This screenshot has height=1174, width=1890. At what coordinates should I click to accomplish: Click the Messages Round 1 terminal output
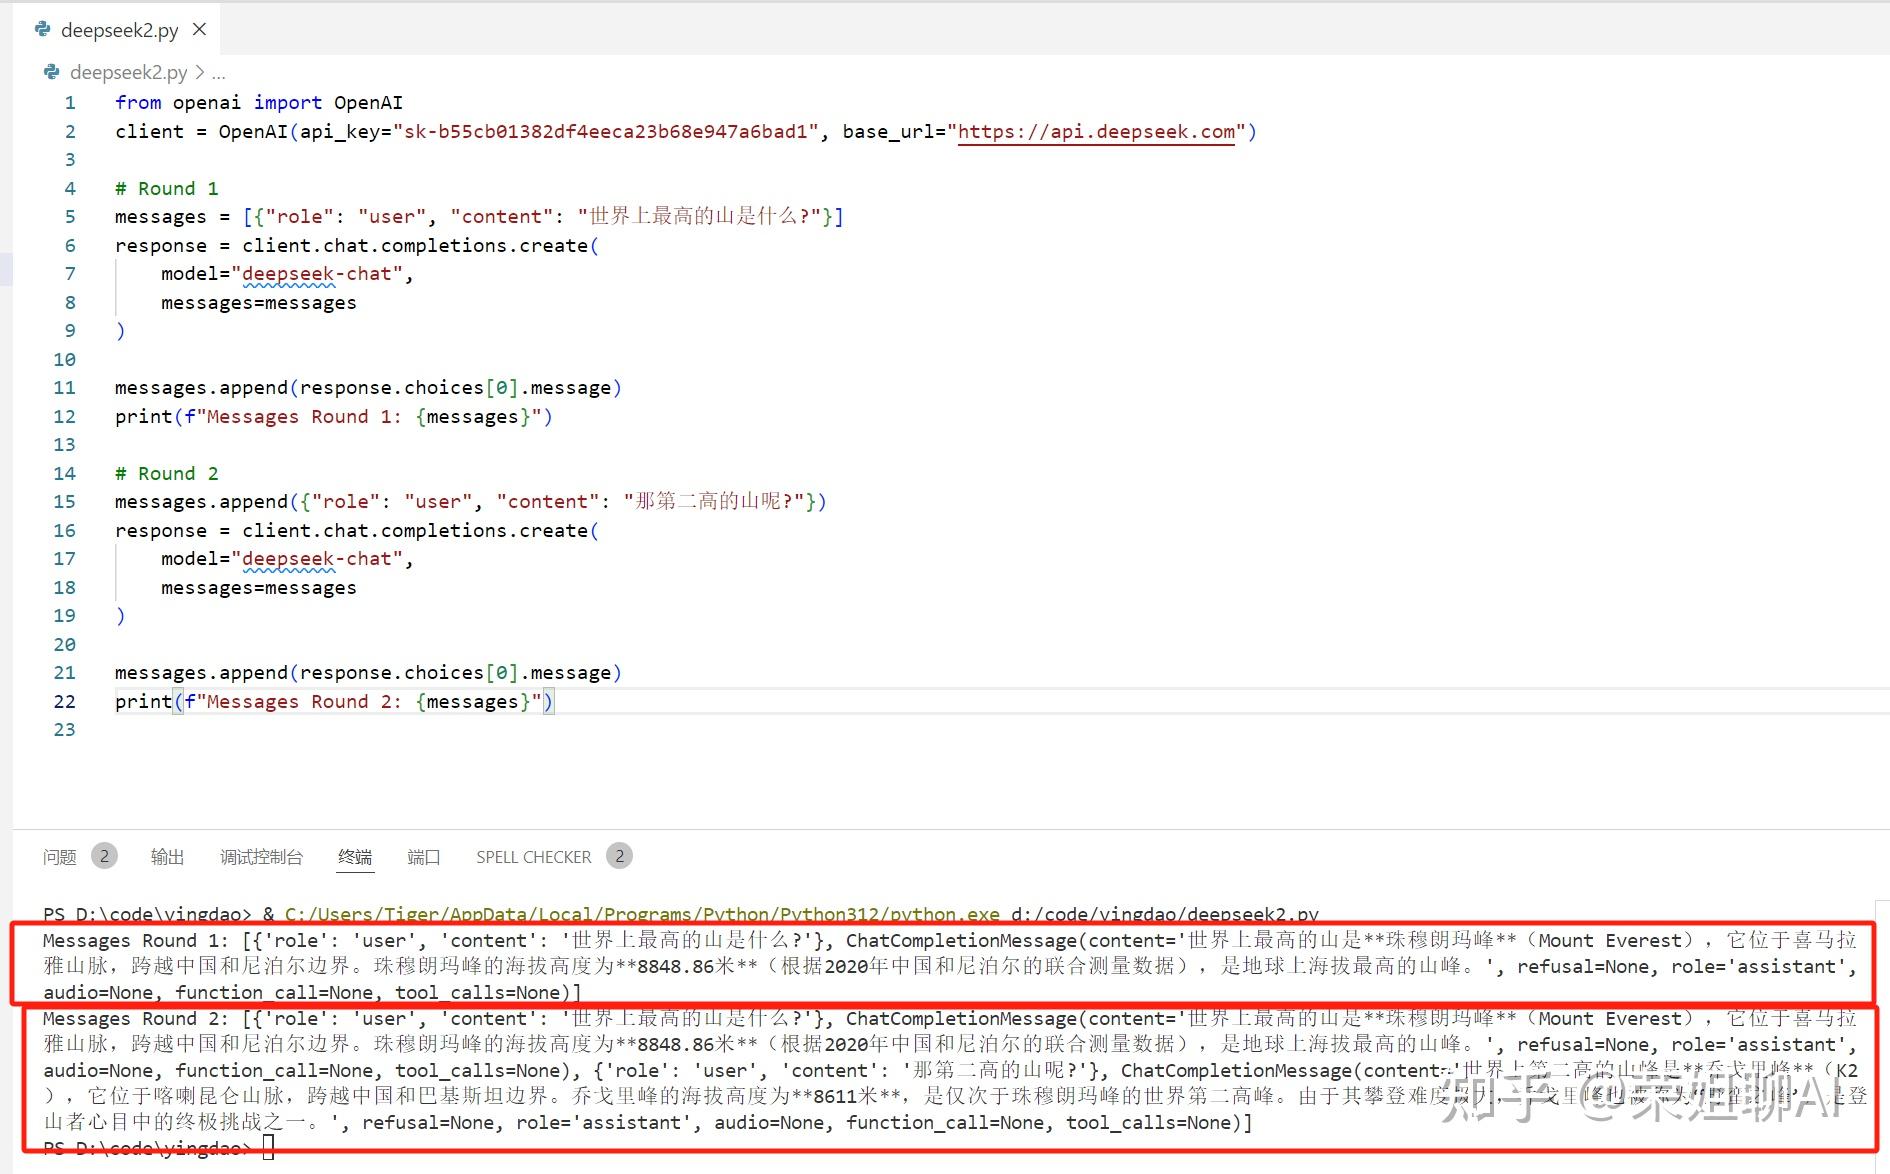tap(900, 965)
